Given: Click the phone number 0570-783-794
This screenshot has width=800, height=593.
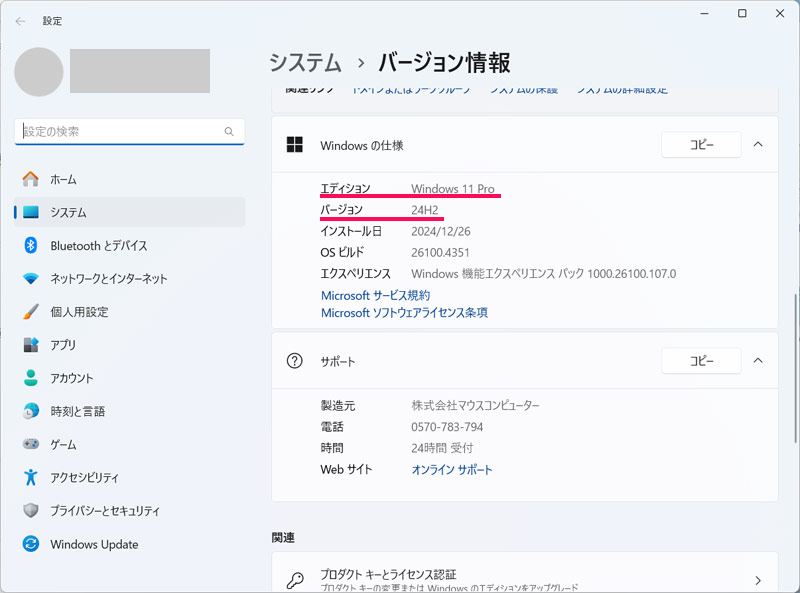Looking at the screenshot, I should [x=447, y=427].
